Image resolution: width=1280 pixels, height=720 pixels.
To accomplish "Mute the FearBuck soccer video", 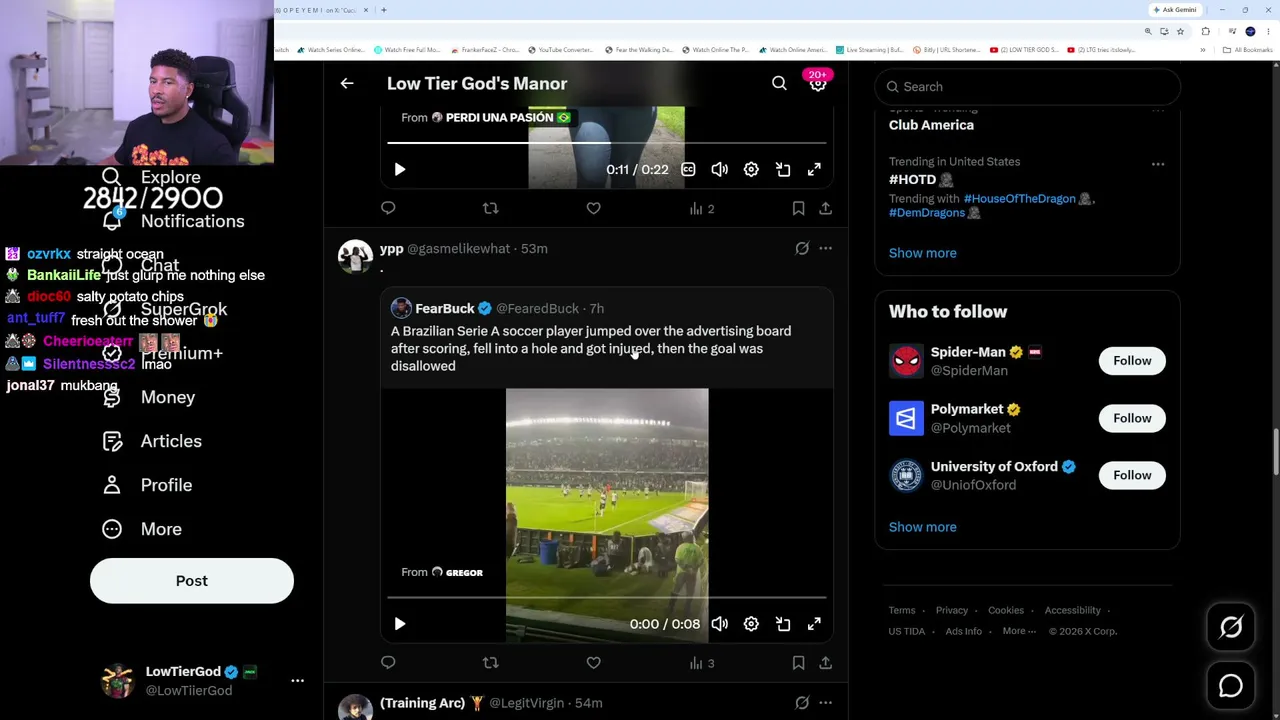I will pyautogui.click(x=719, y=624).
